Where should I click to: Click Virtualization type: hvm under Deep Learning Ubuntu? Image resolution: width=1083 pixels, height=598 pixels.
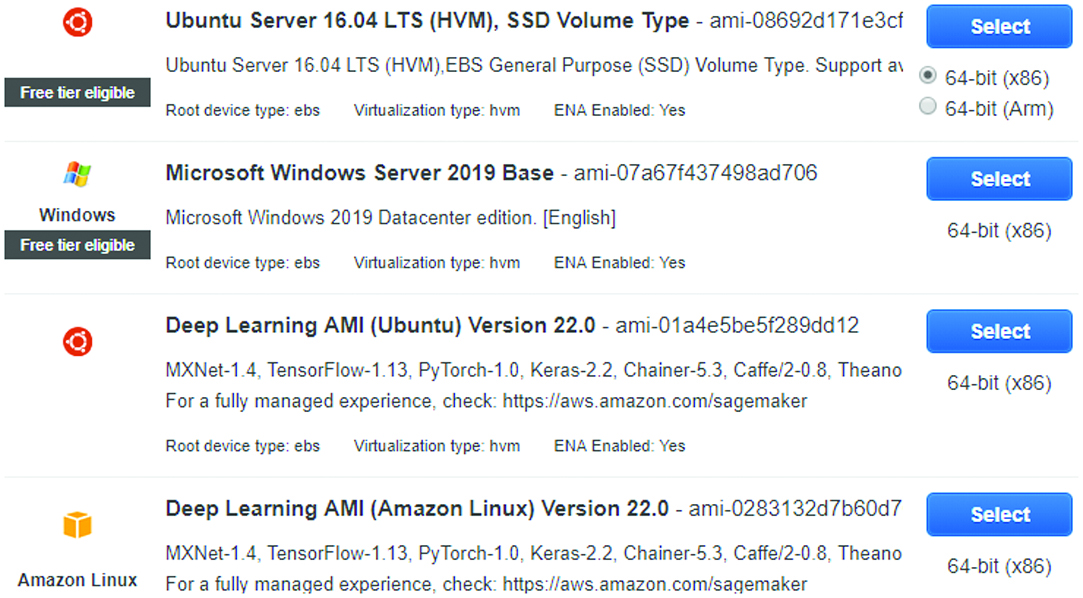[x=437, y=446]
